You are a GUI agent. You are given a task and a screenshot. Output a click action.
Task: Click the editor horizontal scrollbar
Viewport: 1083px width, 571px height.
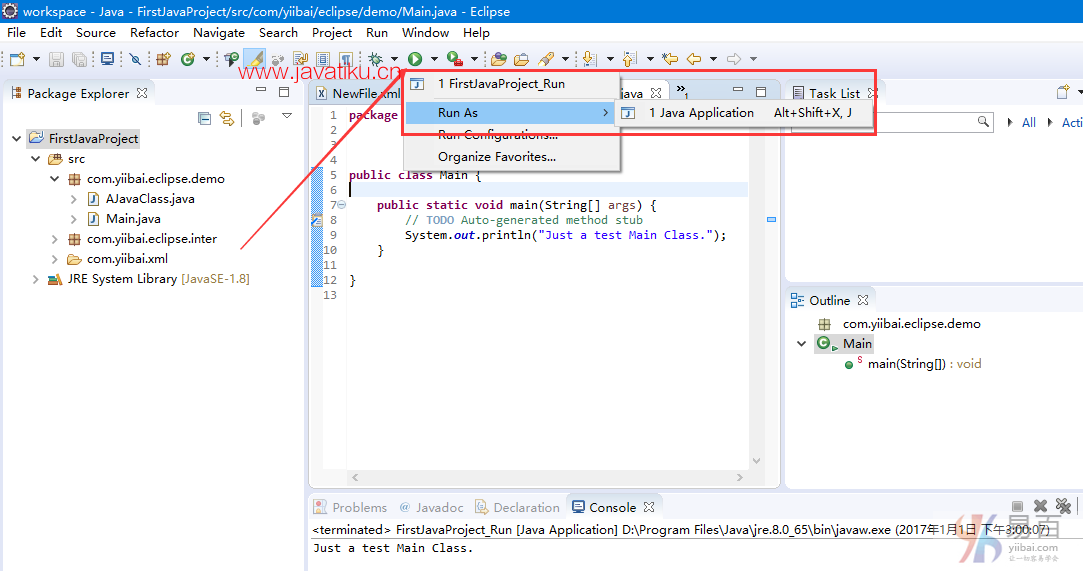pyautogui.click(x=546, y=477)
